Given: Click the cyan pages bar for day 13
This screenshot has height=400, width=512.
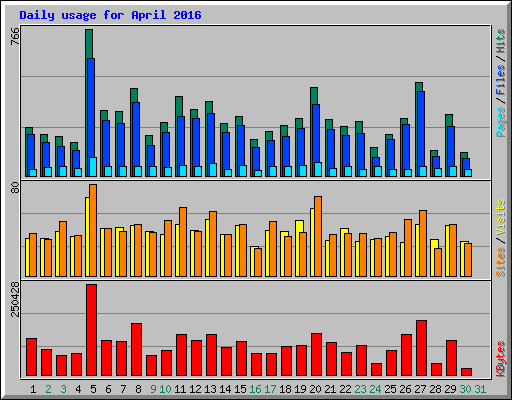Looking at the screenshot, I should click(x=213, y=170).
